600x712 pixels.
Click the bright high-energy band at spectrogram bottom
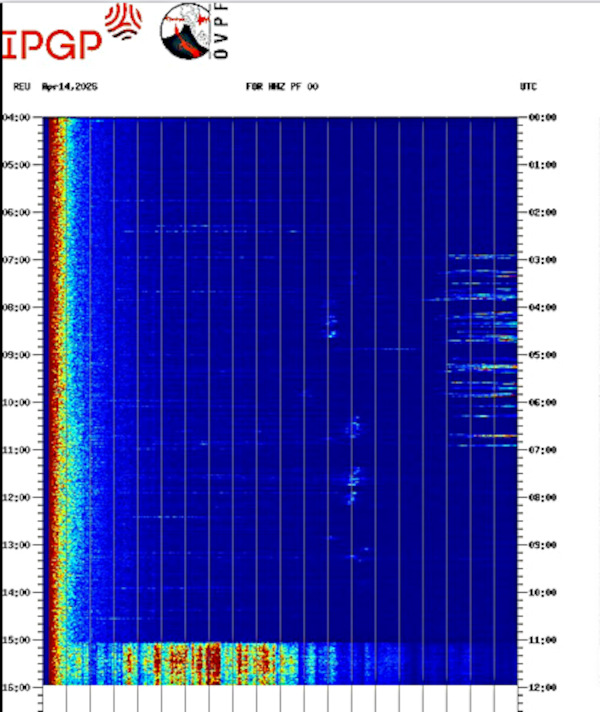(x=200, y=664)
